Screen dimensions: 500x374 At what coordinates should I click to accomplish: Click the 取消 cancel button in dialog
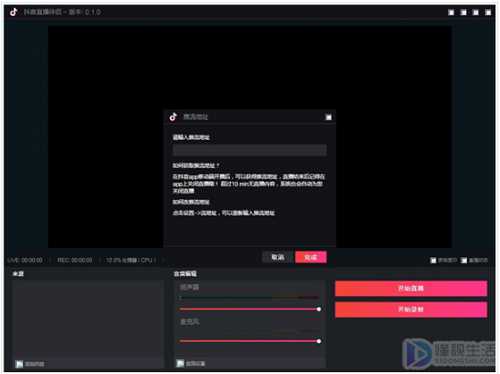278,257
